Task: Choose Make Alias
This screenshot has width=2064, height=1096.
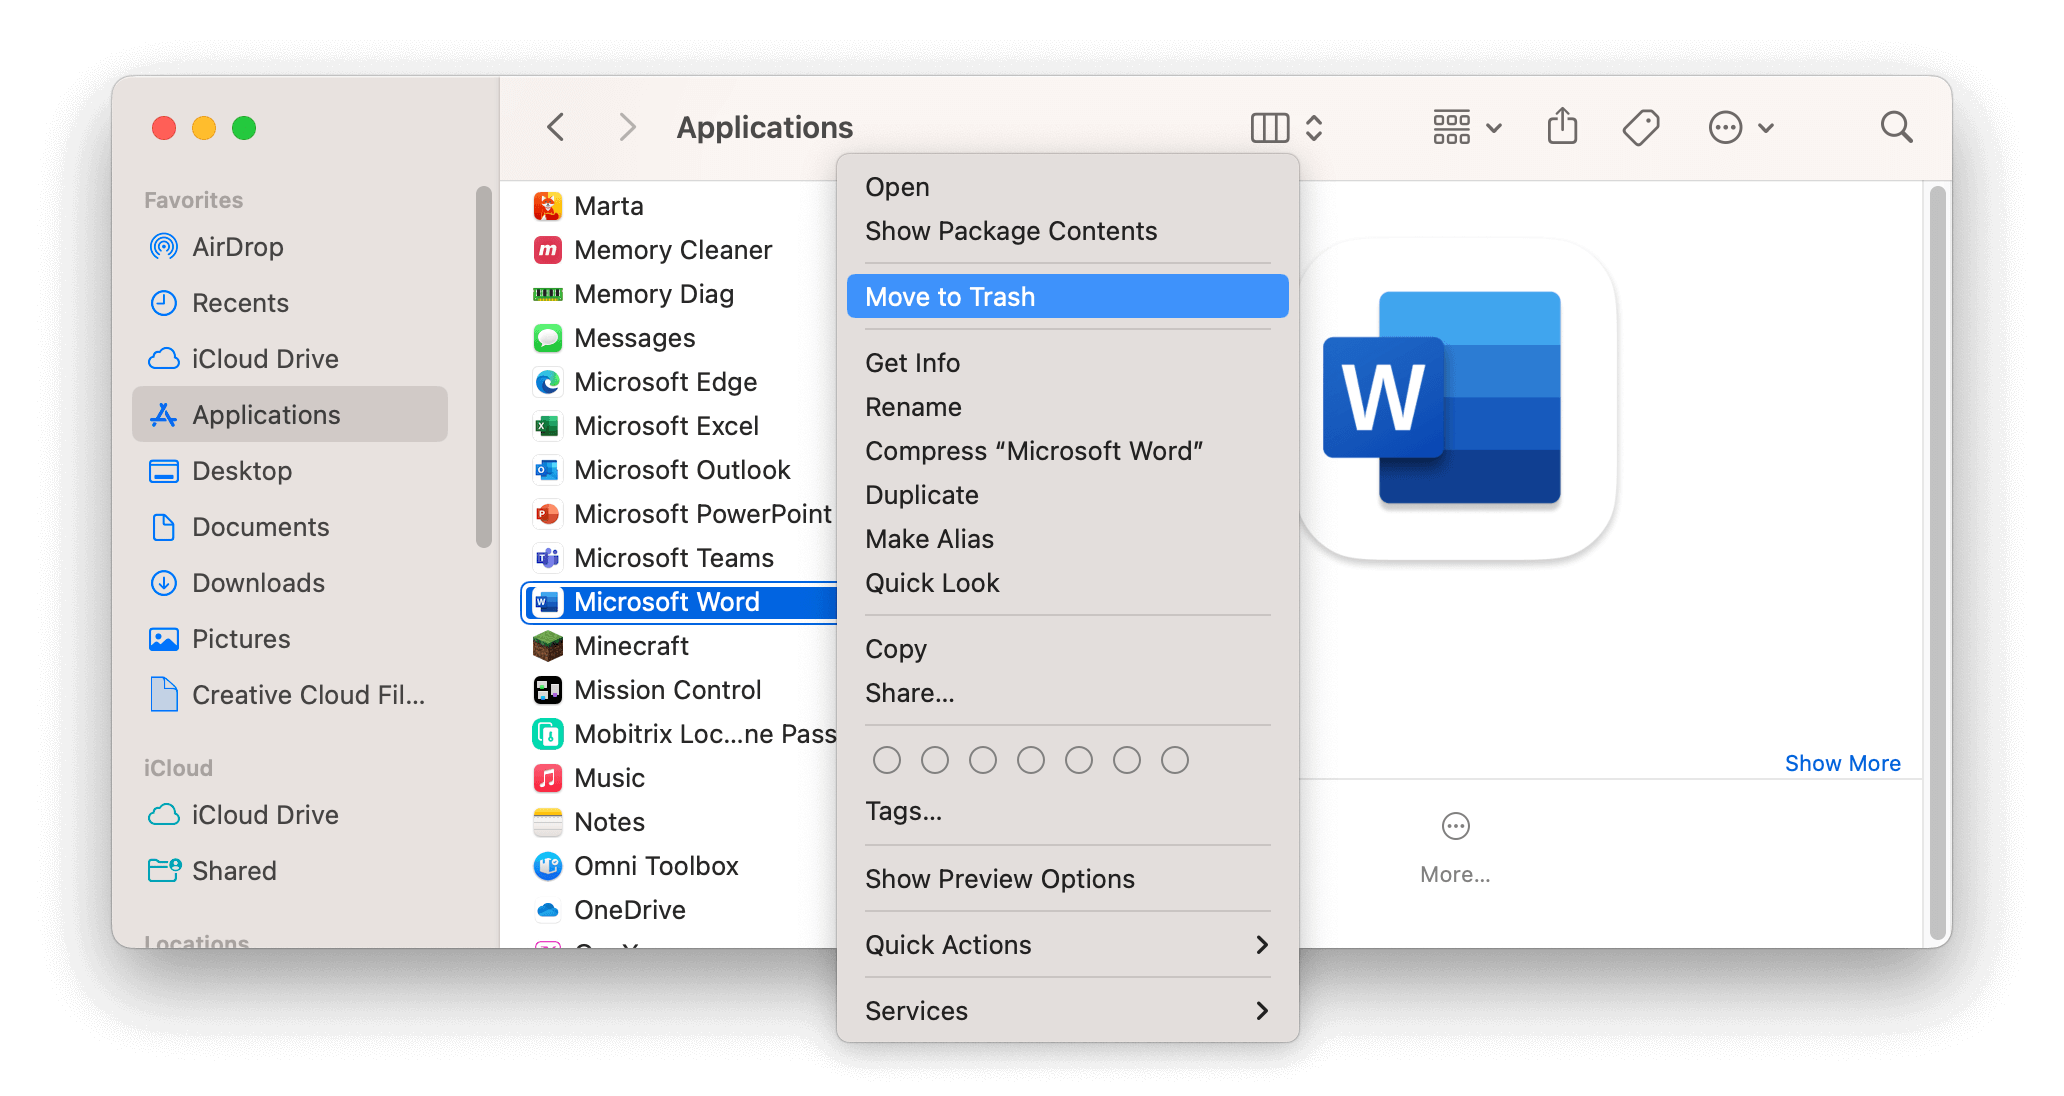Action: (1067, 539)
